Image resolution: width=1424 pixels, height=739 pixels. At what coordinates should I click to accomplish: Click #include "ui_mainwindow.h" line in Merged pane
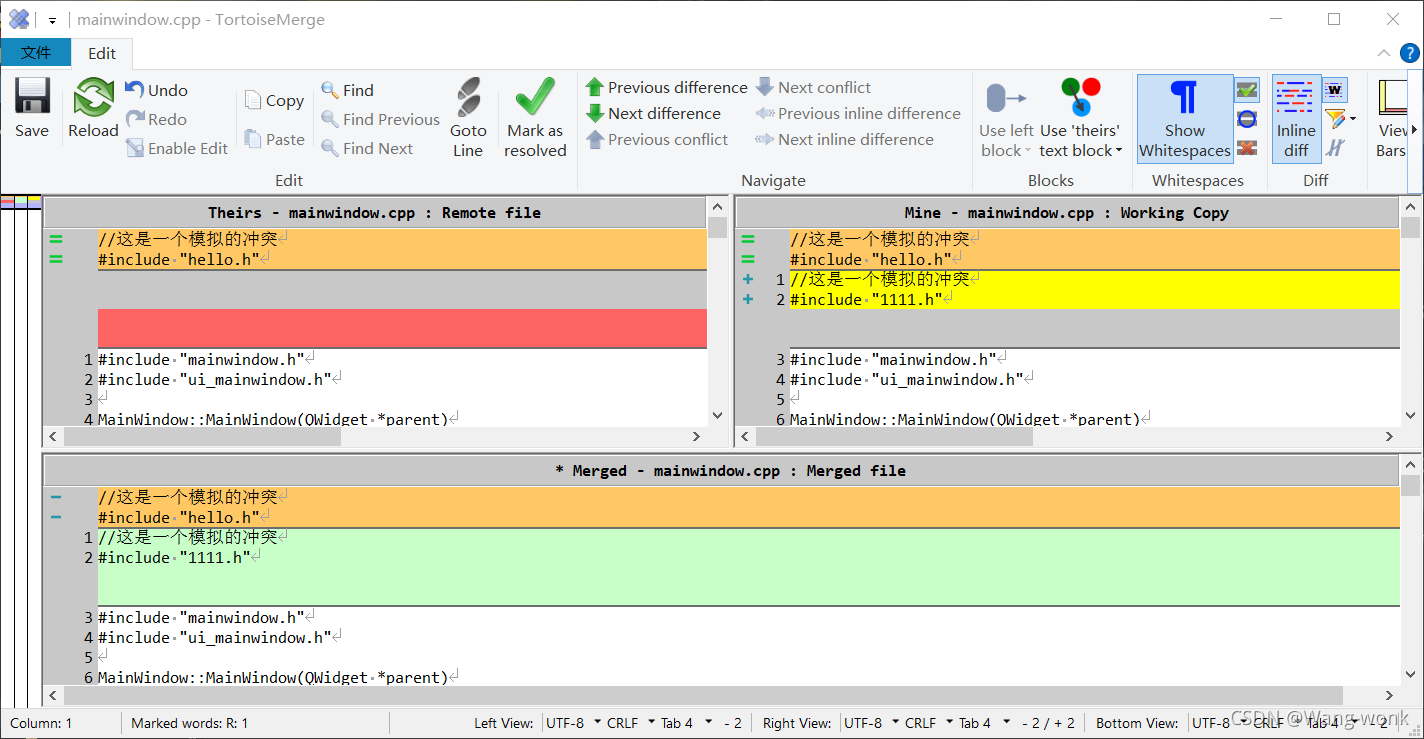pos(748,637)
